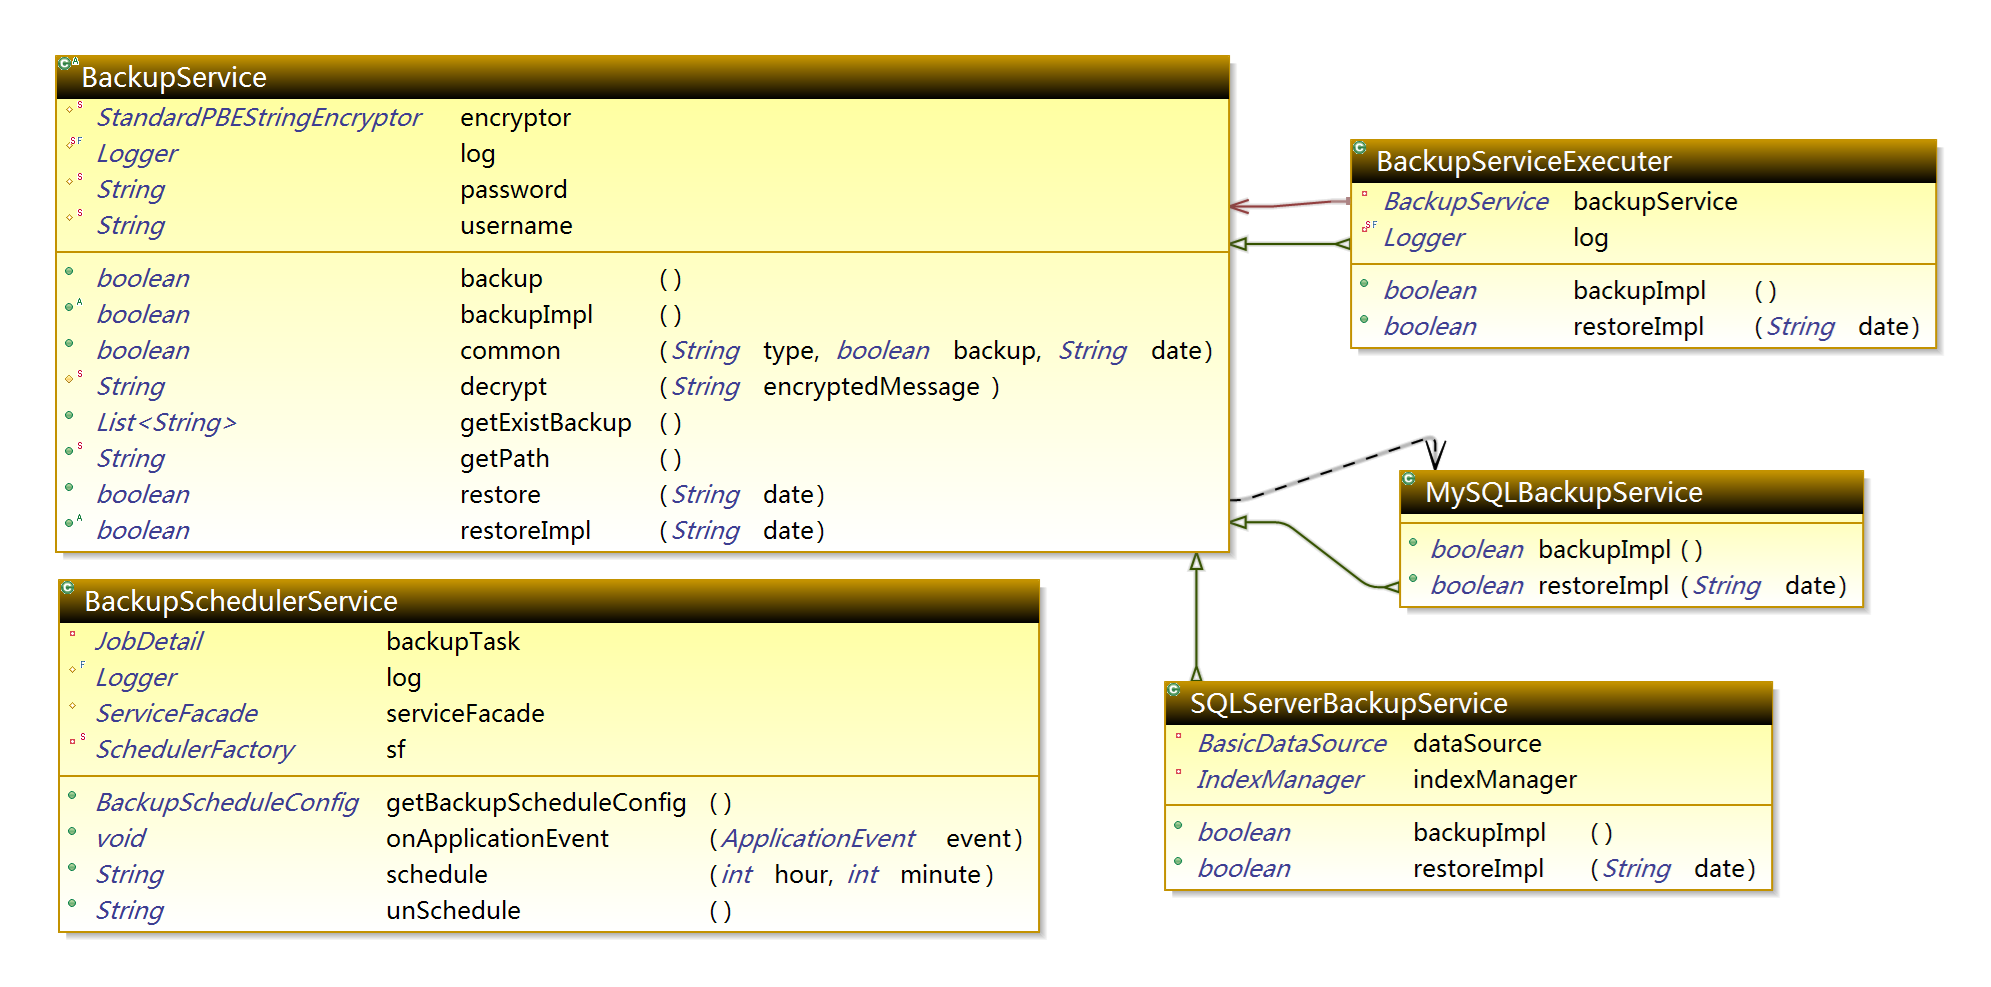The width and height of the screenshot is (1991, 987).
Task: Click the private field icon for dataSource
Action: (x=1178, y=736)
